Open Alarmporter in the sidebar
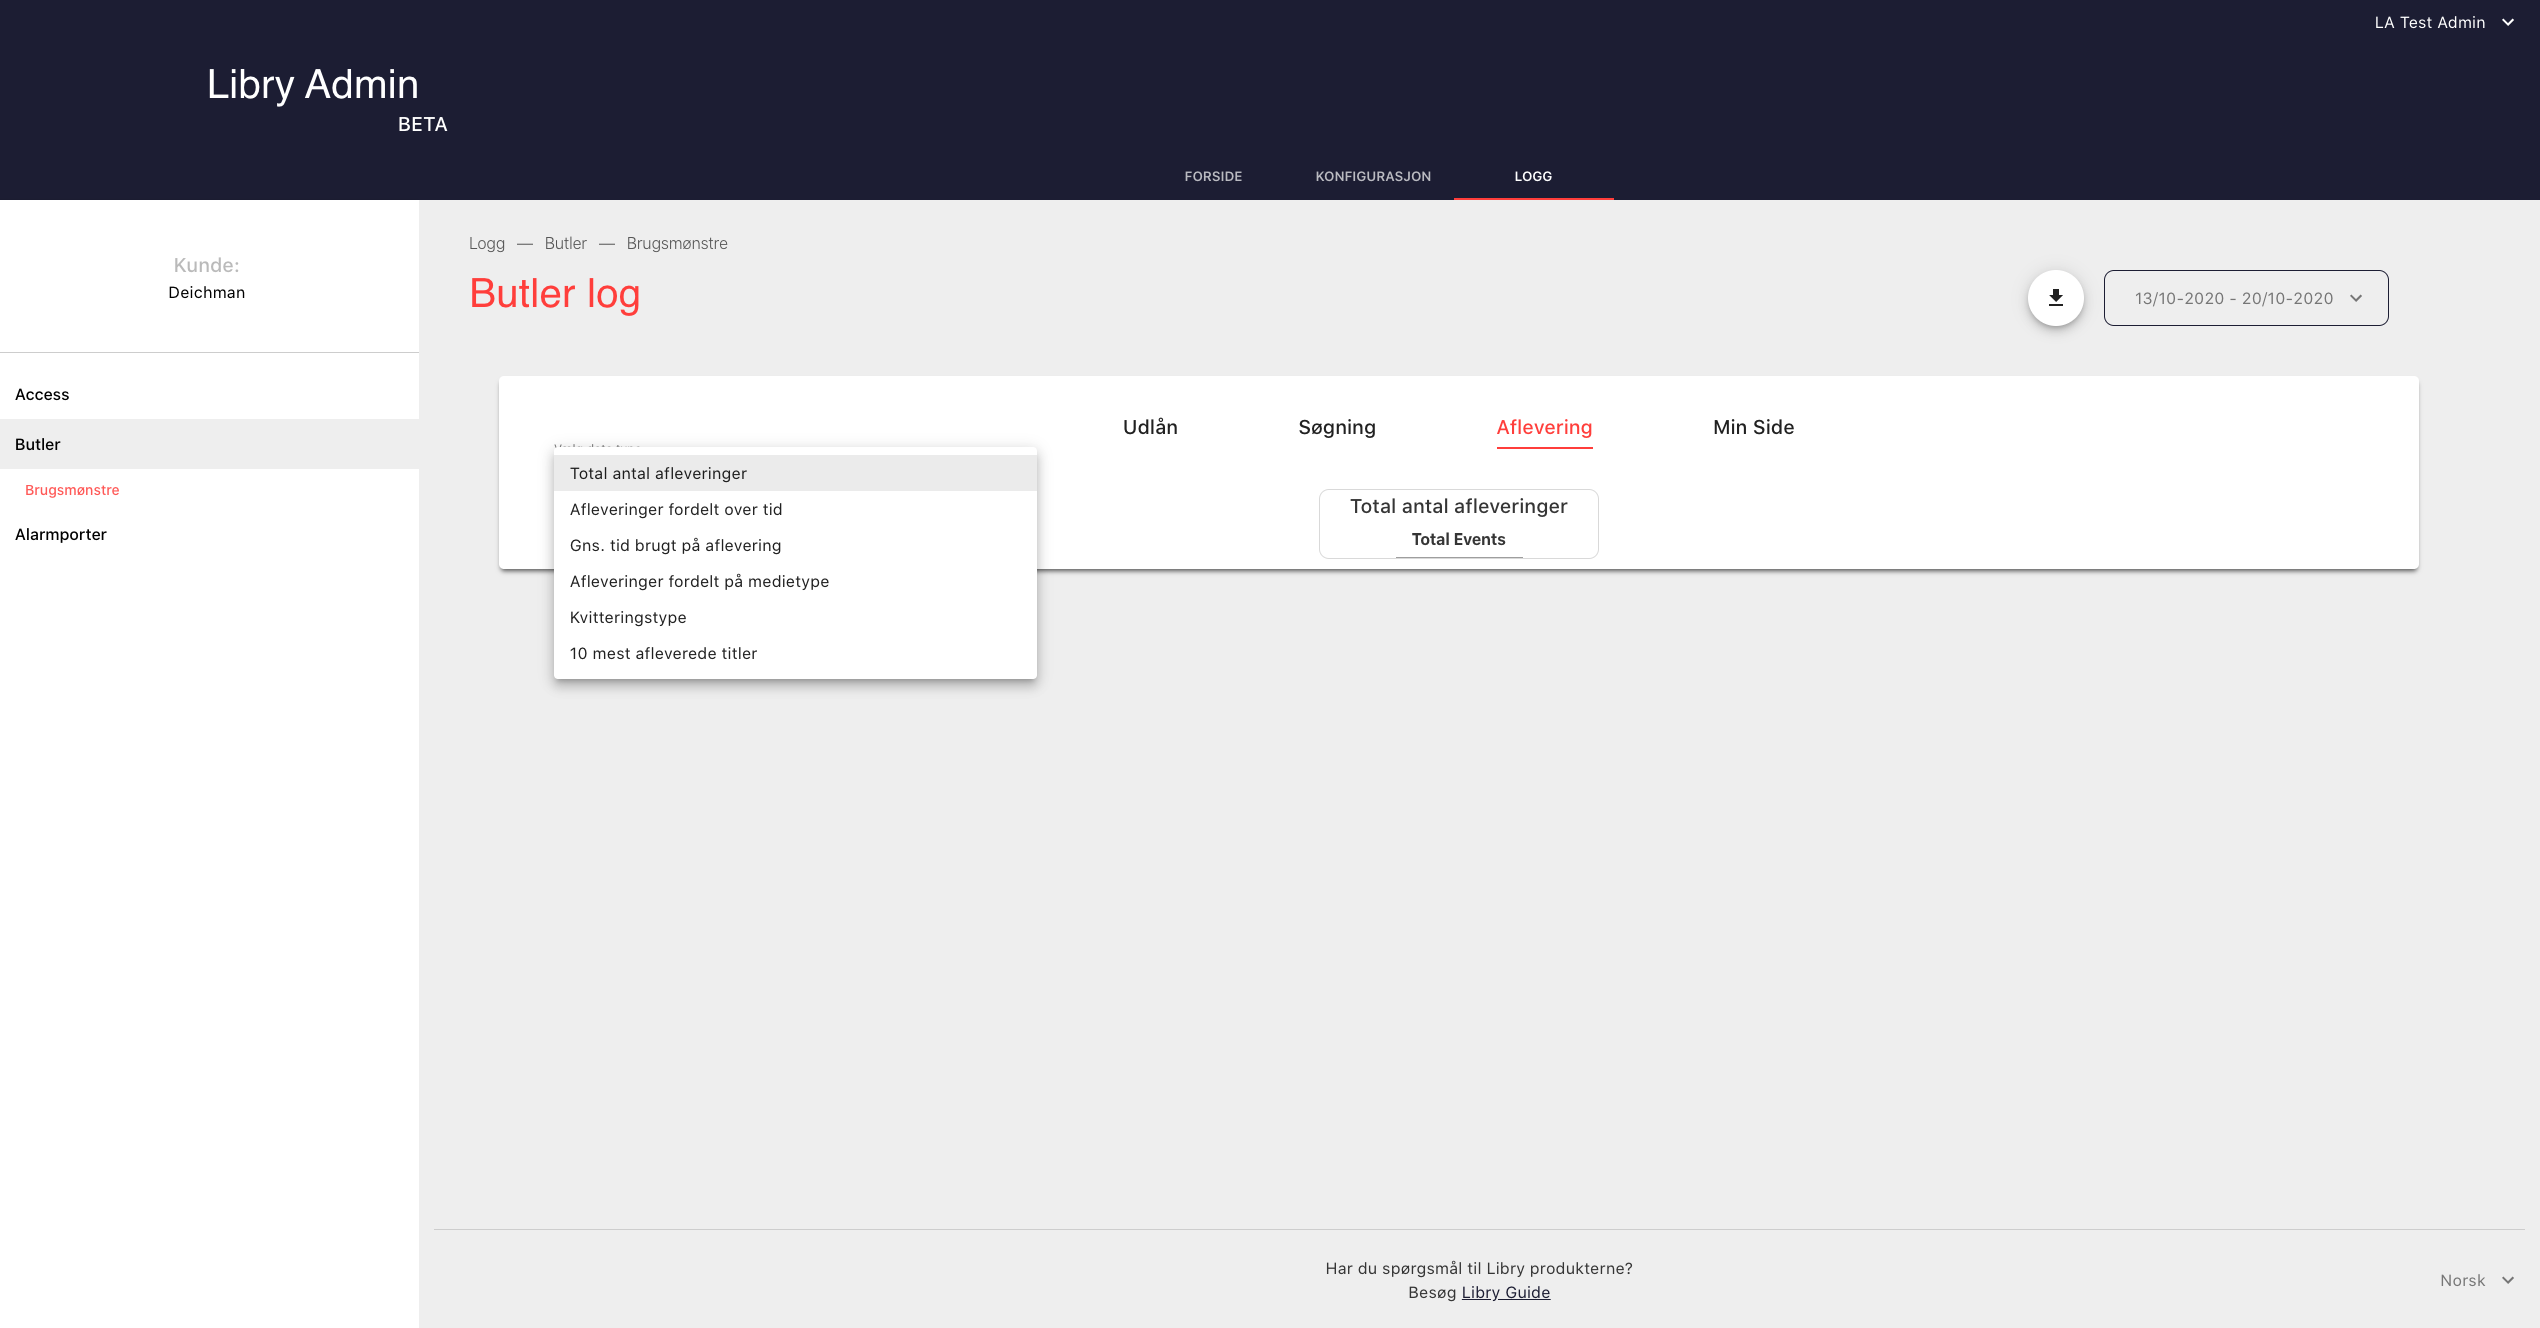The image size is (2540, 1328). [x=61, y=534]
